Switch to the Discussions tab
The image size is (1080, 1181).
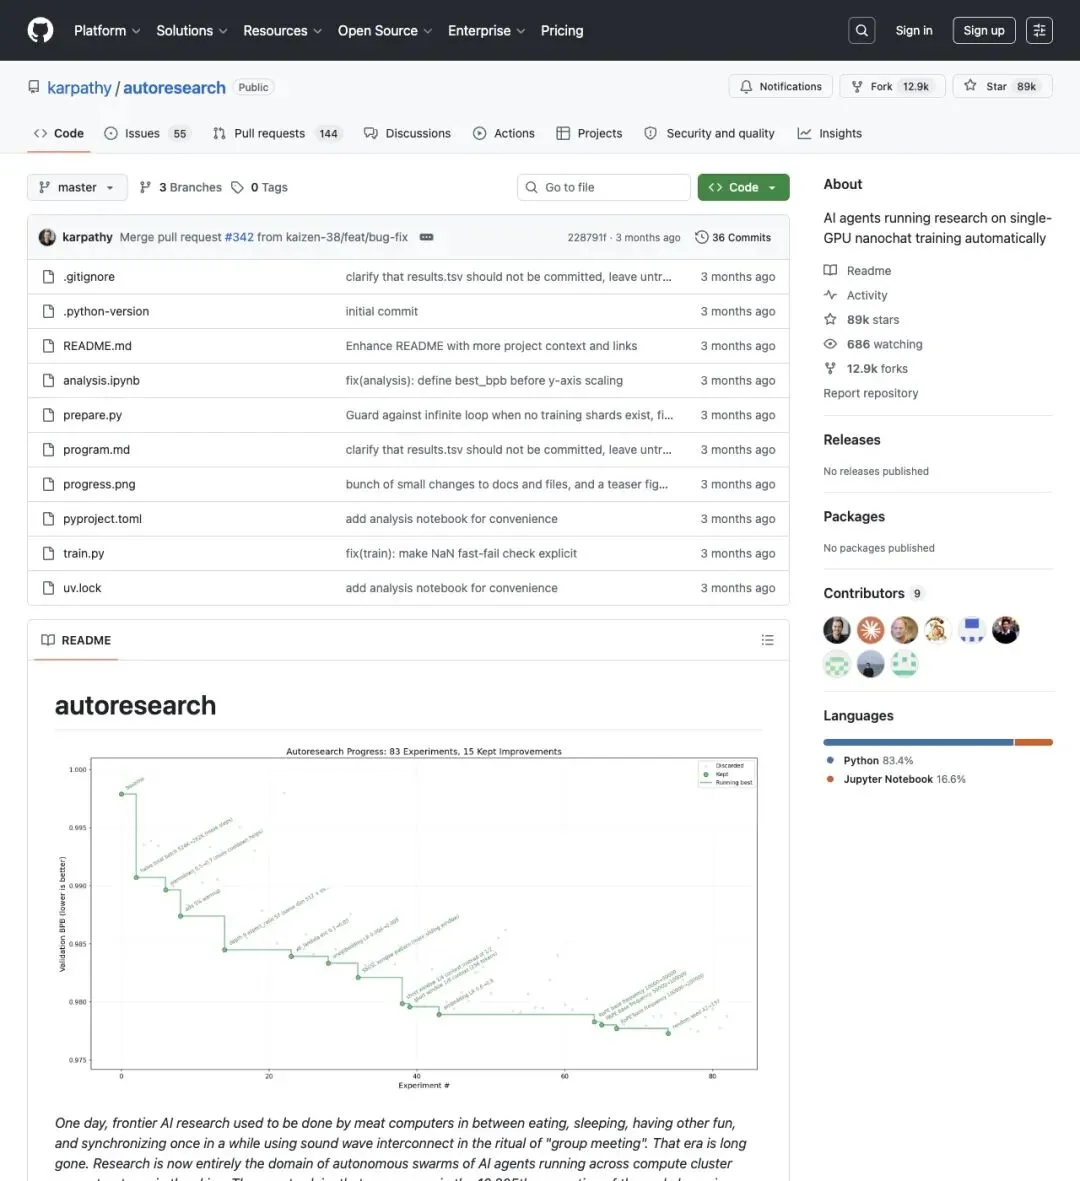(x=407, y=133)
